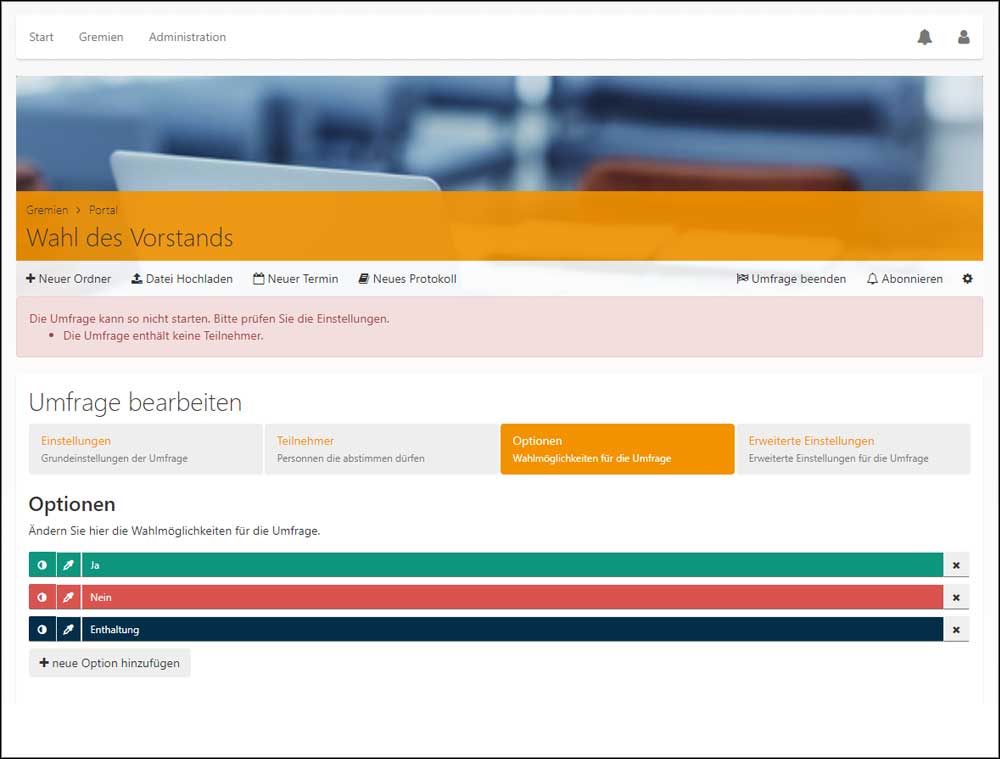Open the Administration menu
The width and height of the screenshot is (1000, 759).
click(x=187, y=37)
